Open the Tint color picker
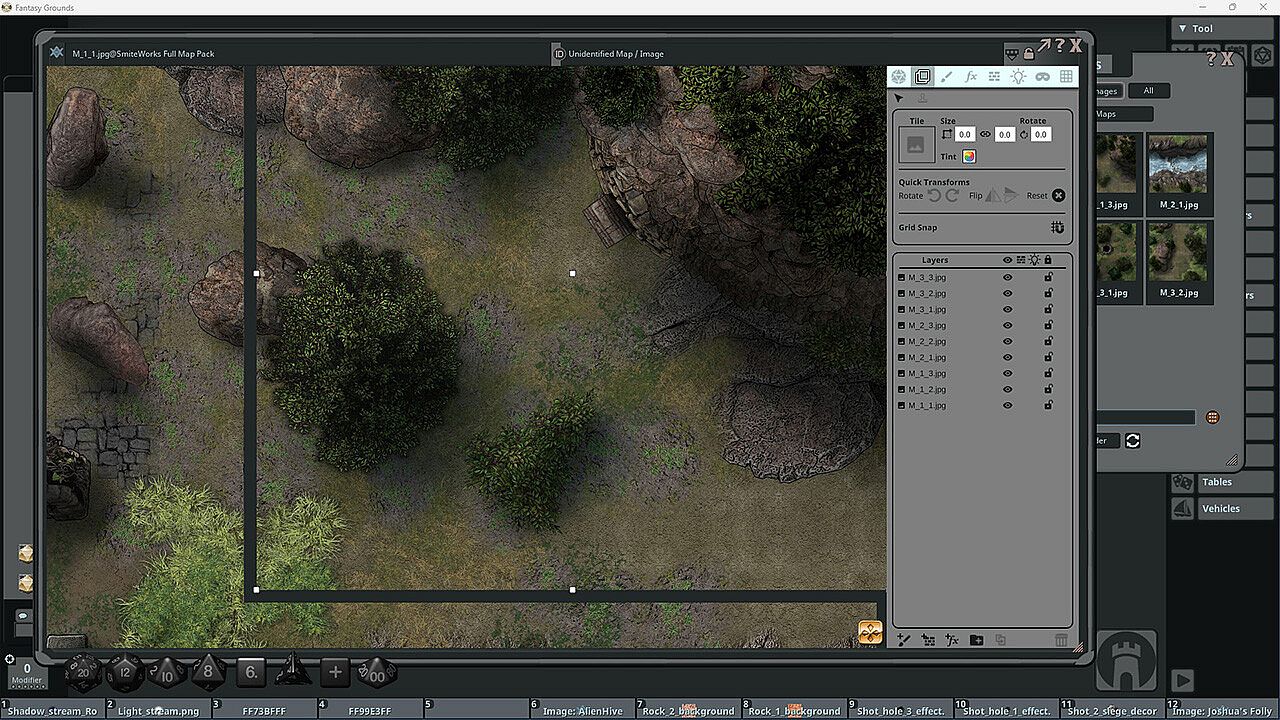Viewport: 1280px width, 720px height. (x=969, y=157)
